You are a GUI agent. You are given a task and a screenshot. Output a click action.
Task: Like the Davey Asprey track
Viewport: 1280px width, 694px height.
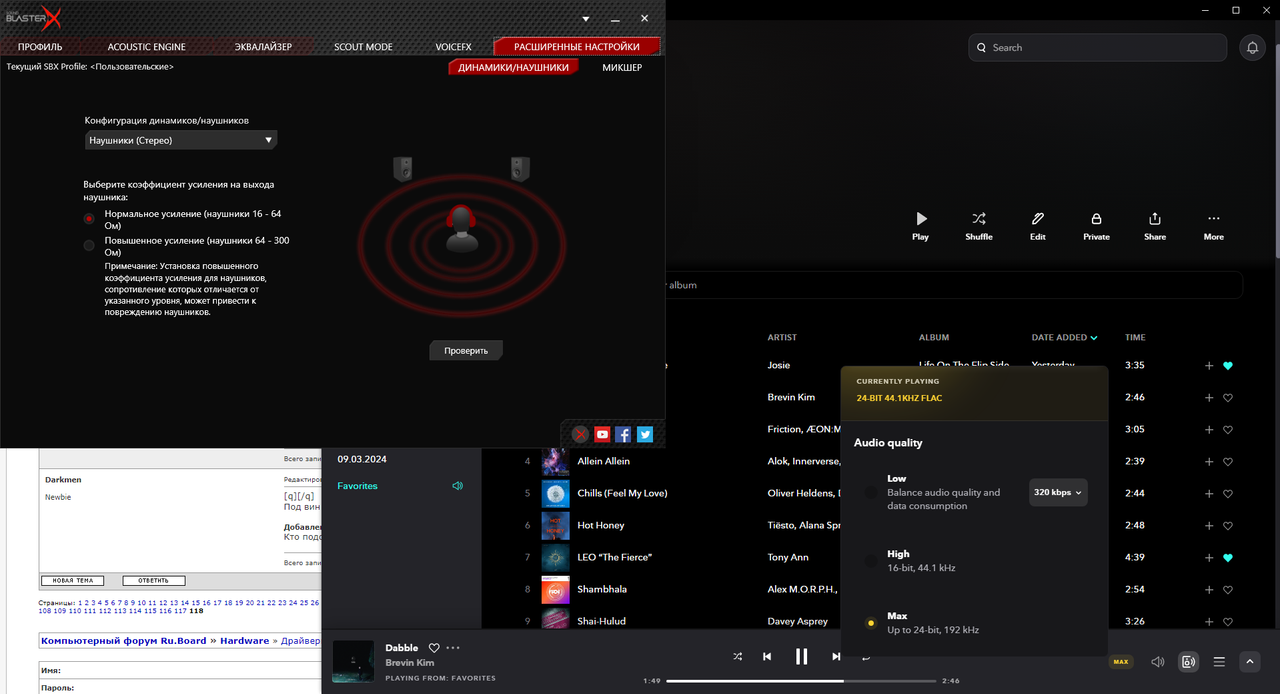pos(1228,622)
